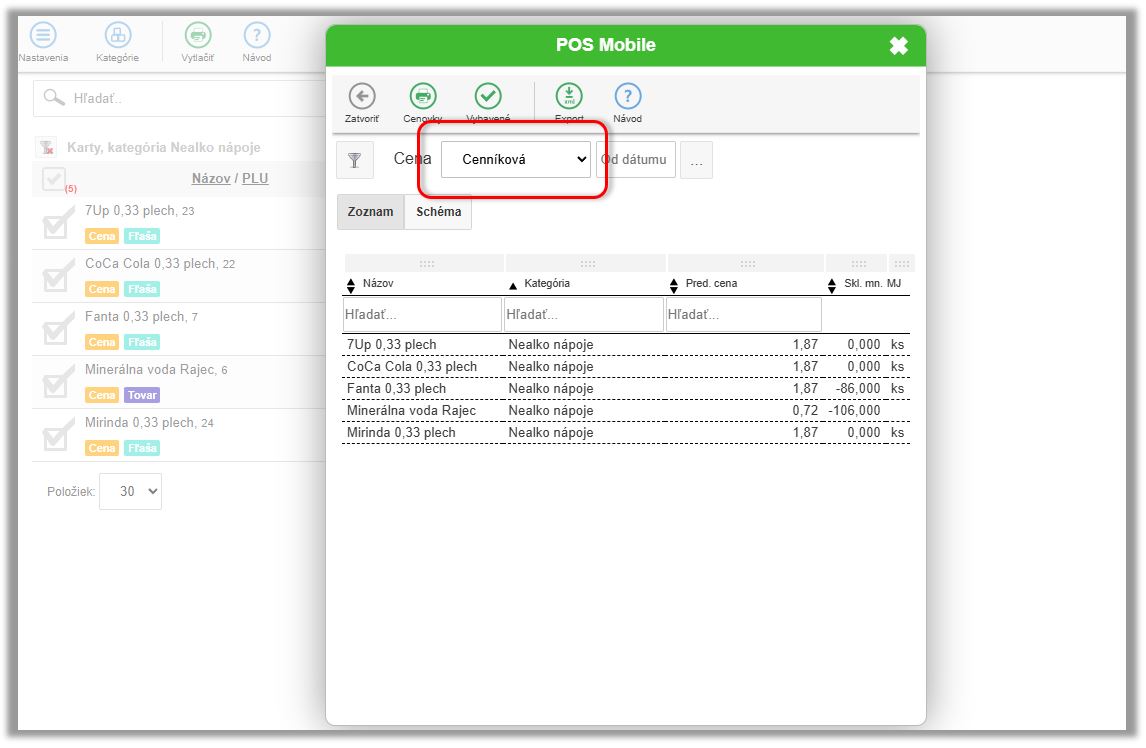Toggle checkbox for Mirinda 0,33 plech
Viewport: 1146px width, 748px height.
pyautogui.click(x=55, y=434)
